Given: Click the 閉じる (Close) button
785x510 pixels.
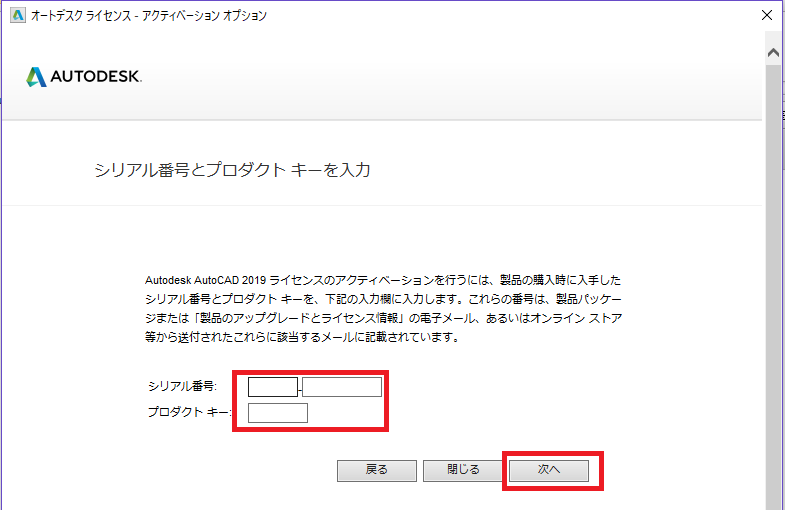Looking at the screenshot, I should tap(463, 470).
